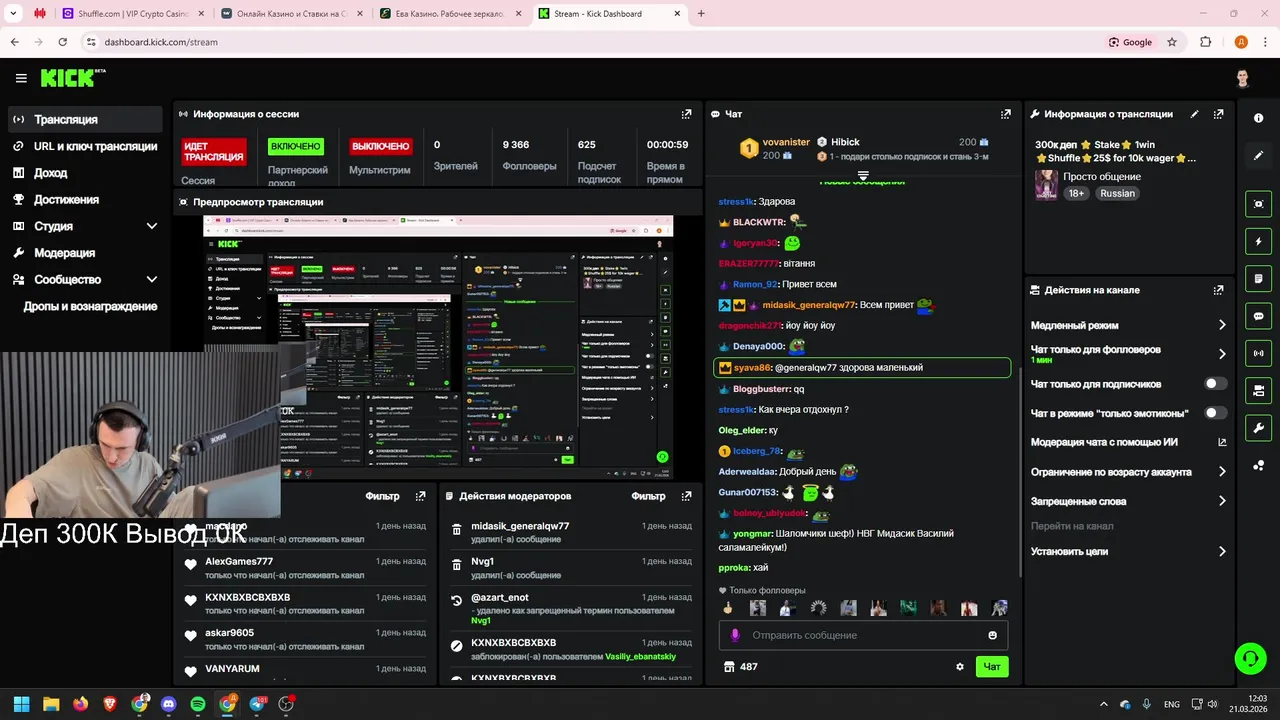Click the Russian language tag
The height and width of the screenshot is (720, 1280).
pyautogui.click(x=1117, y=193)
